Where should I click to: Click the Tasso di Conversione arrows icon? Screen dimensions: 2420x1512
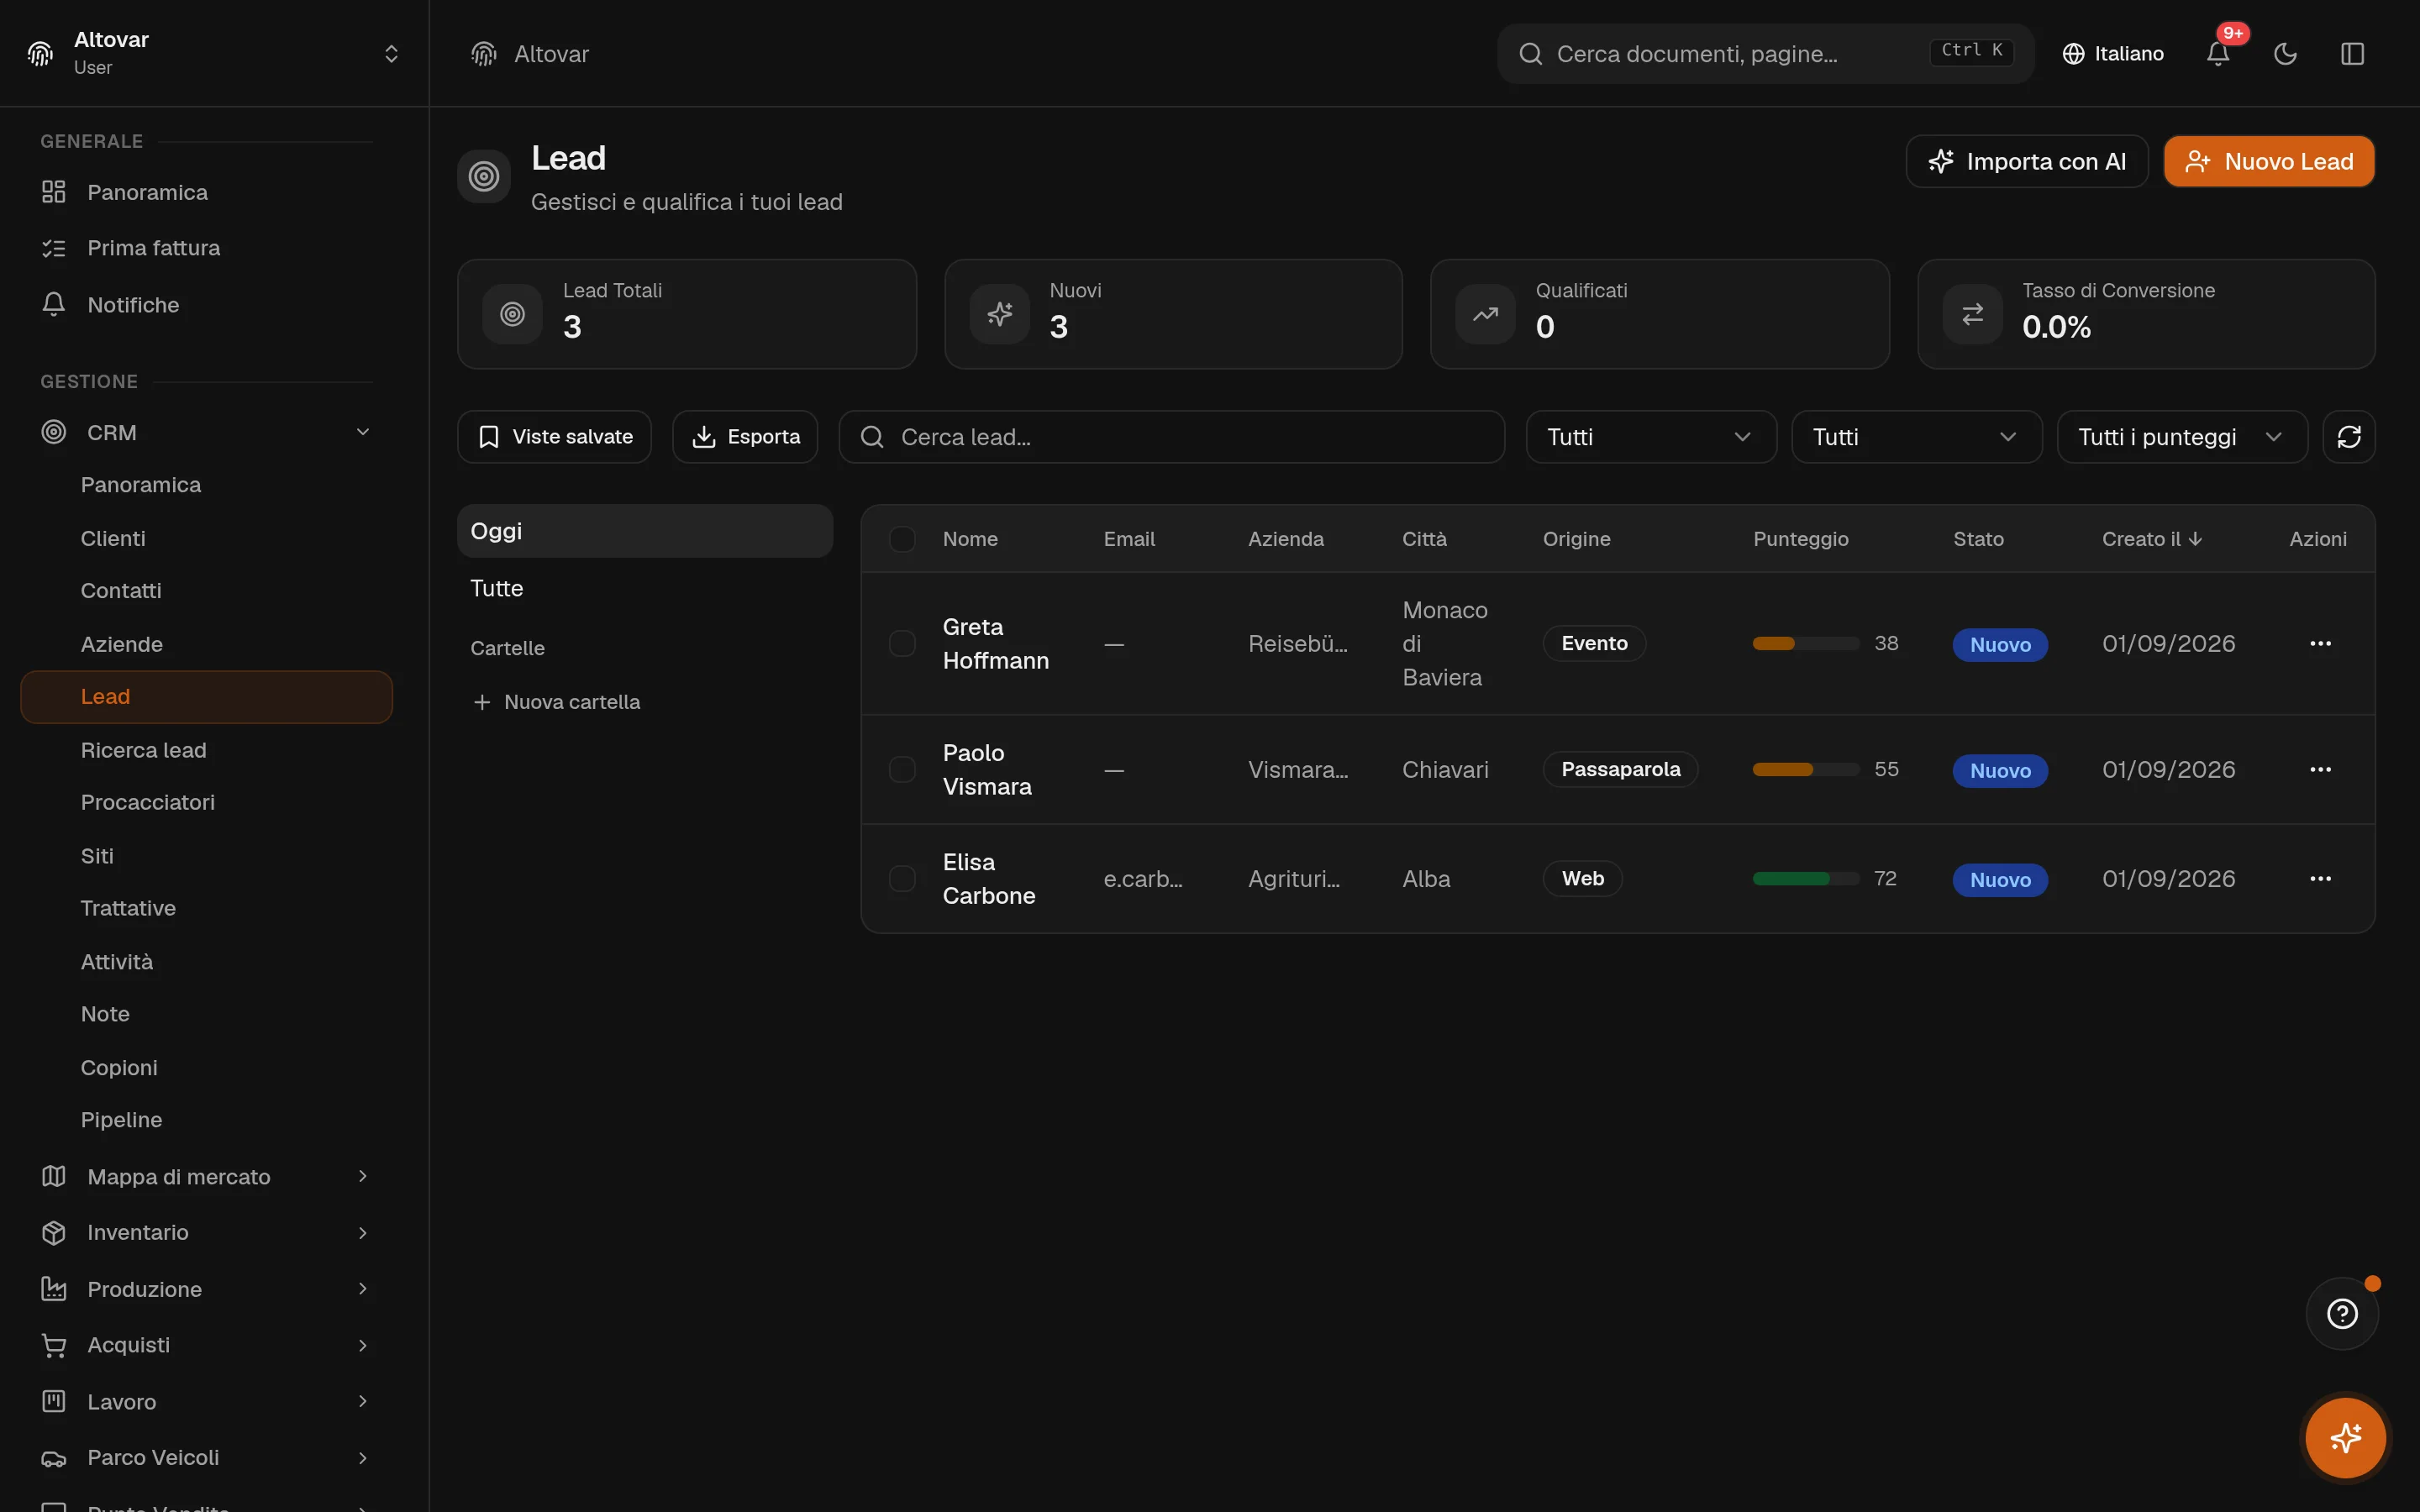[x=1972, y=314]
